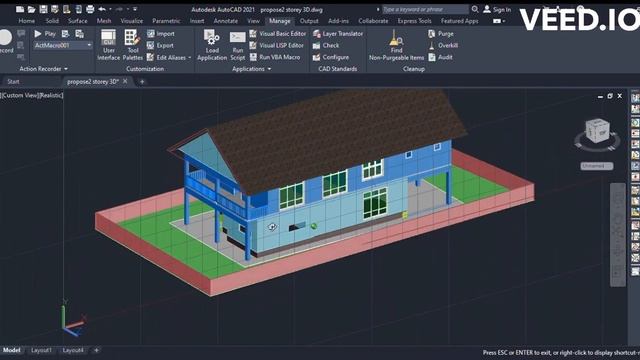Click the keyword search input field
The height and width of the screenshot is (360, 640).
click(425, 9)
